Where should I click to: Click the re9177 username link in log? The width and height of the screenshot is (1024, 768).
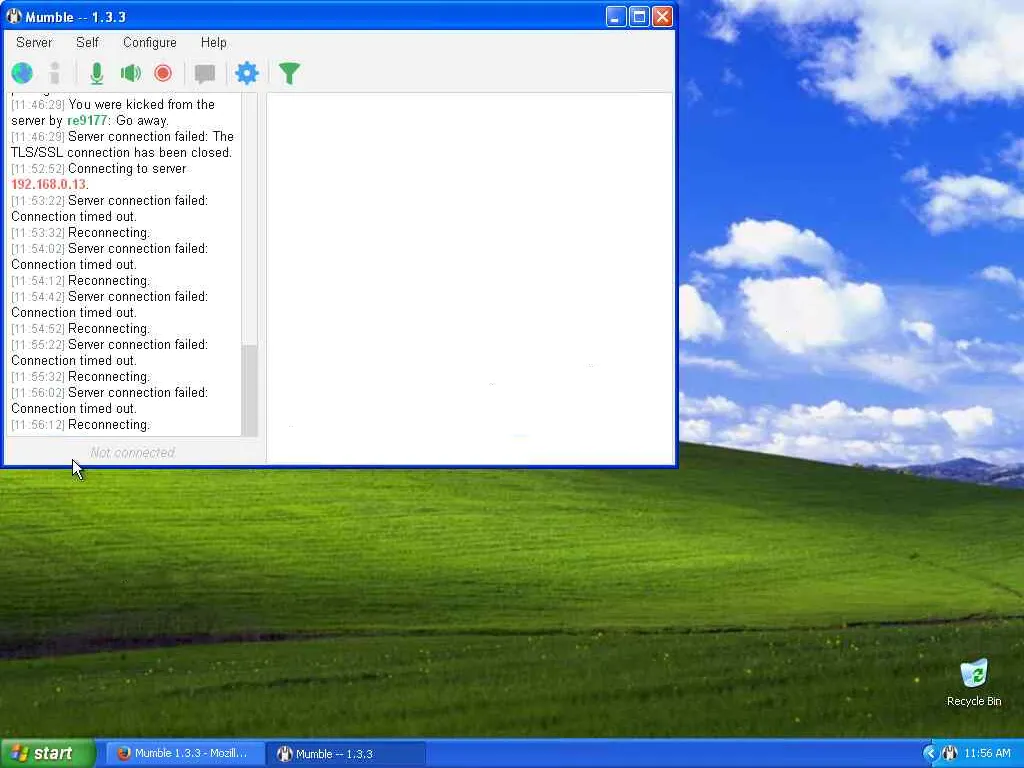[x=87, y=121]
